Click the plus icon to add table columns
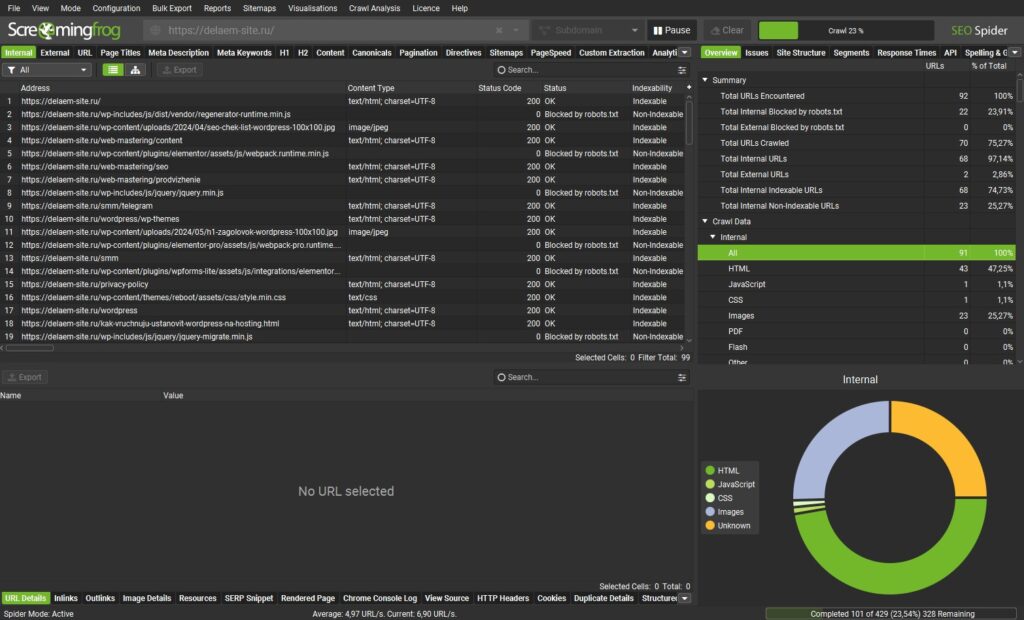 click(688, 88)
